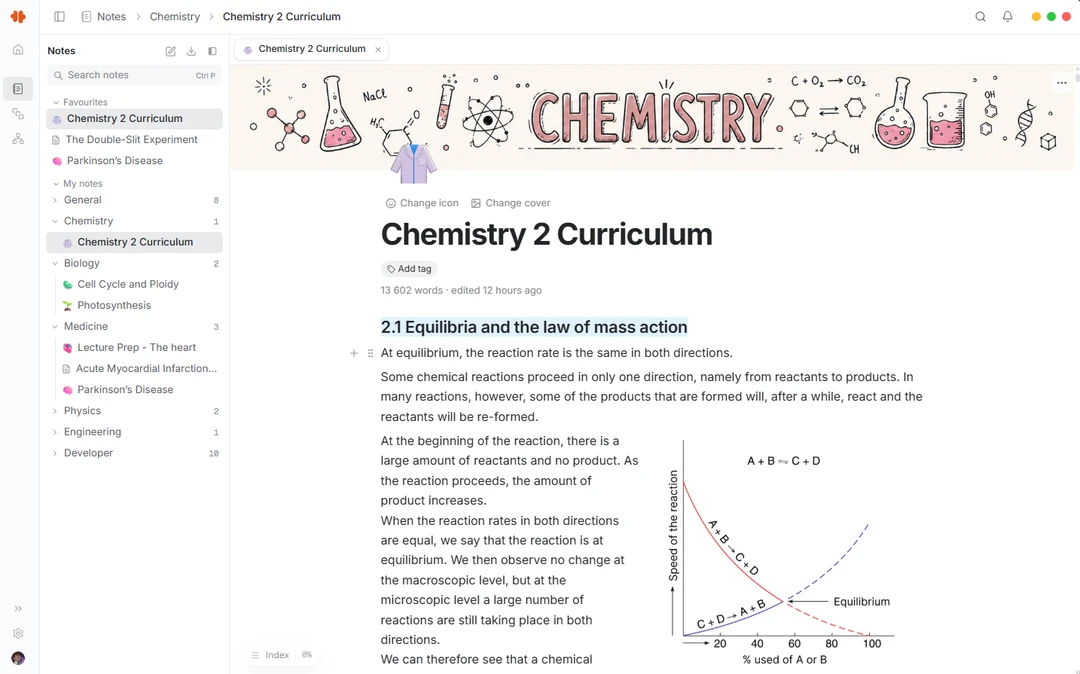
Task: Click the notes icon in the breadcrumb
Action: (86, 17)
